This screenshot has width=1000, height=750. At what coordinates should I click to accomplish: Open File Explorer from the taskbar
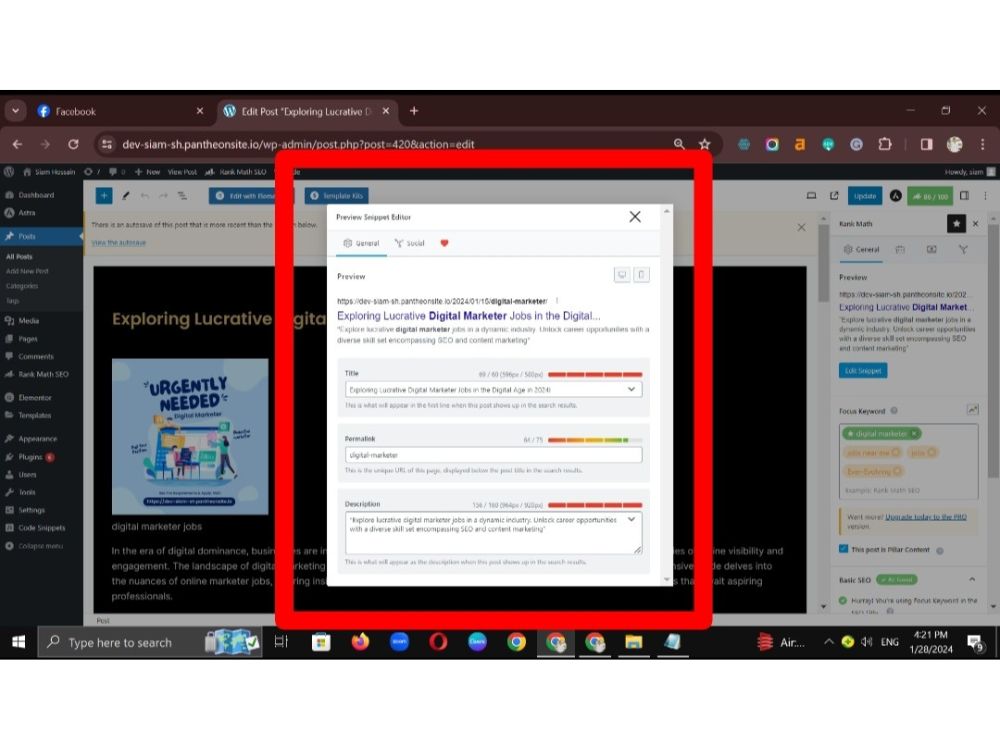pos(633,642)
